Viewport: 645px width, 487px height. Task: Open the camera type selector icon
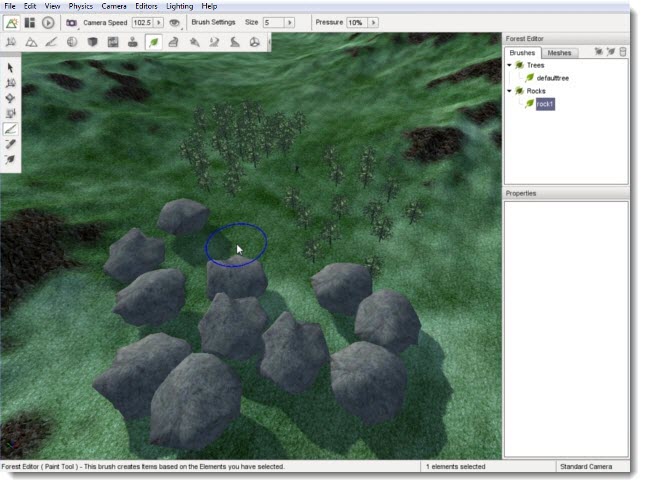(x=72, y=23)
